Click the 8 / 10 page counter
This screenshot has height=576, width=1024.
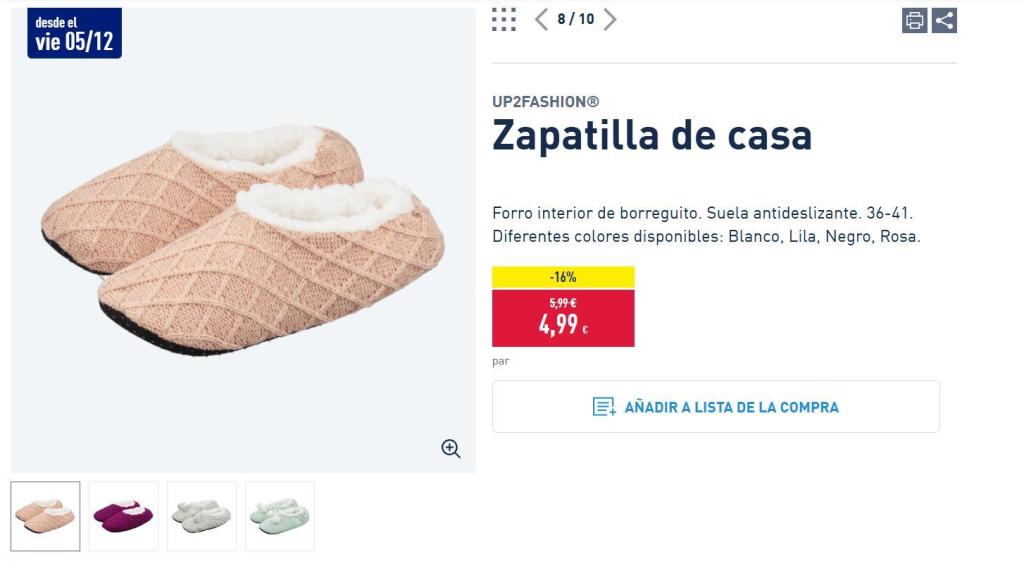point(574,18)
